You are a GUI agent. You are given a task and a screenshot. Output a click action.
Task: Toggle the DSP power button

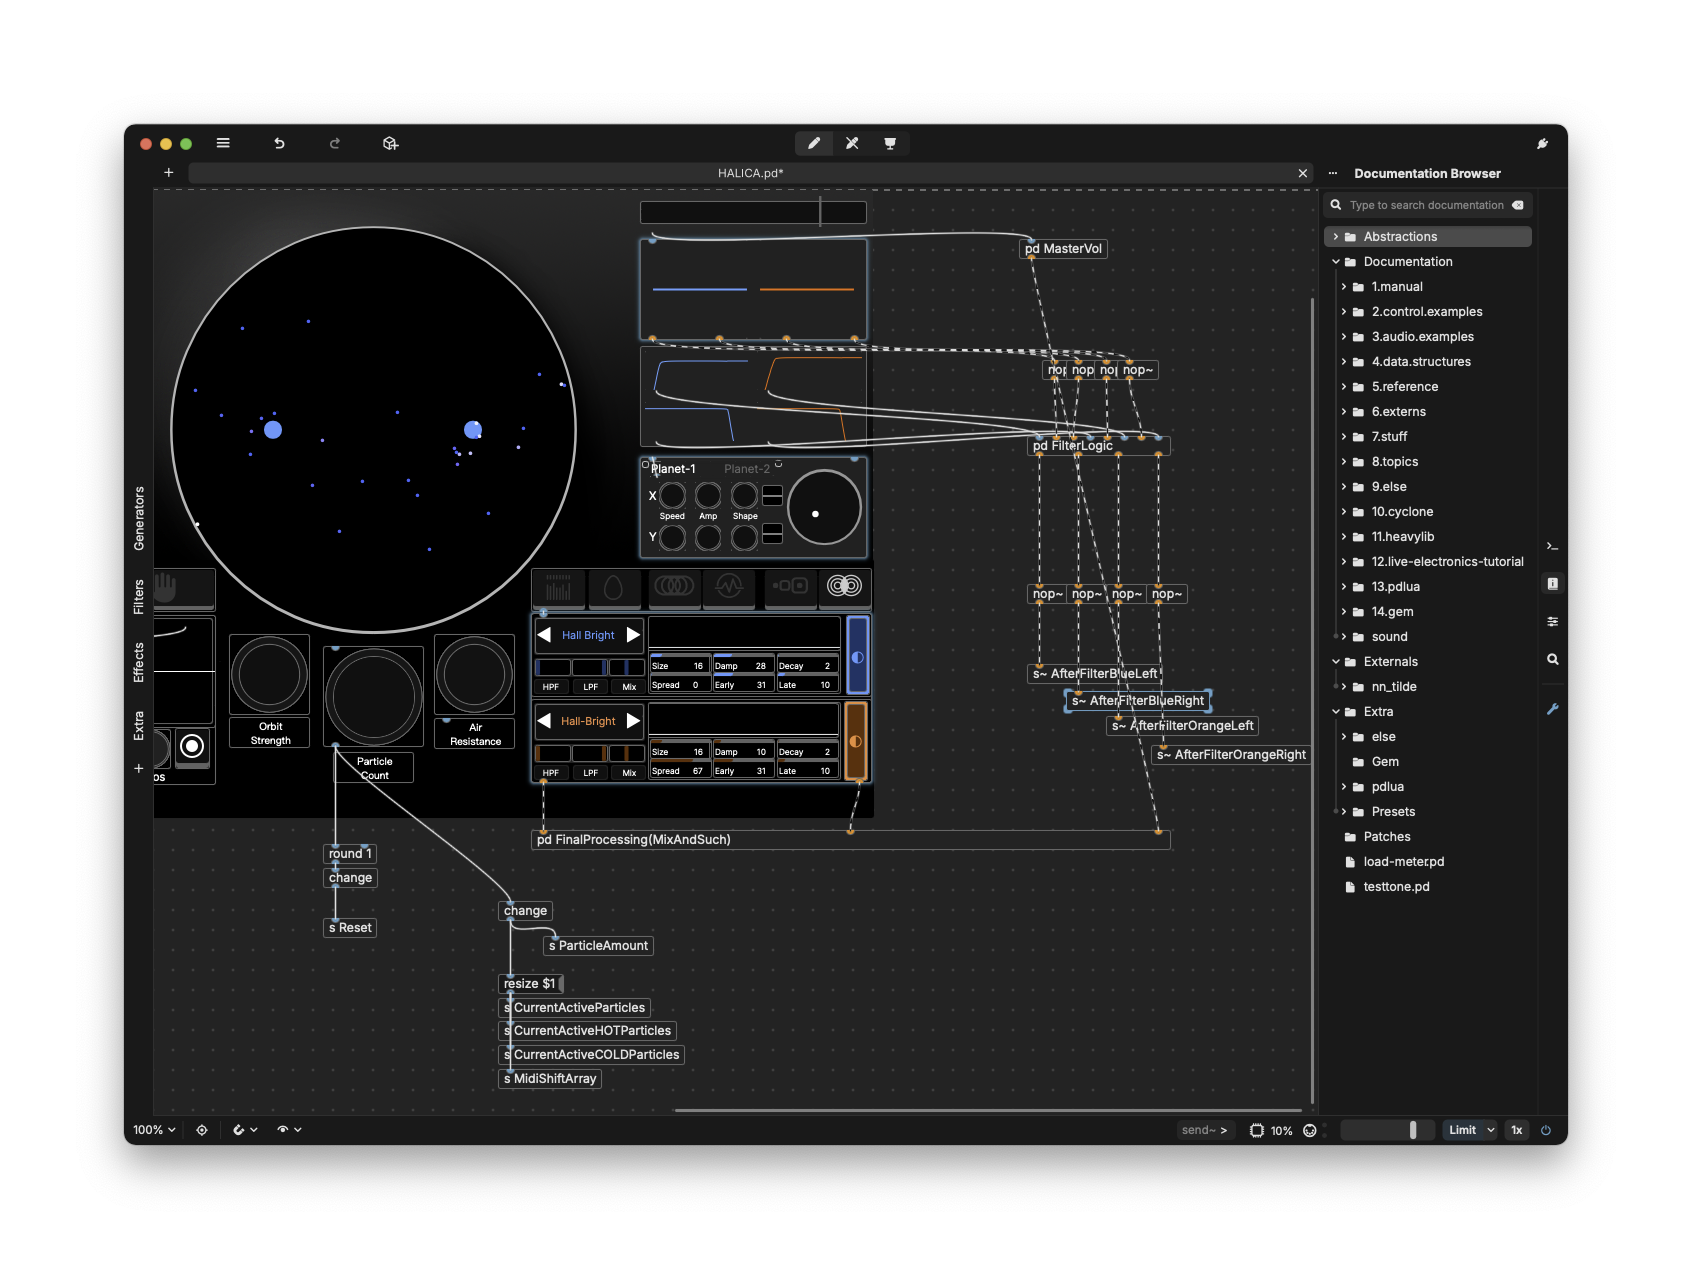[x=1546, y=1130]
